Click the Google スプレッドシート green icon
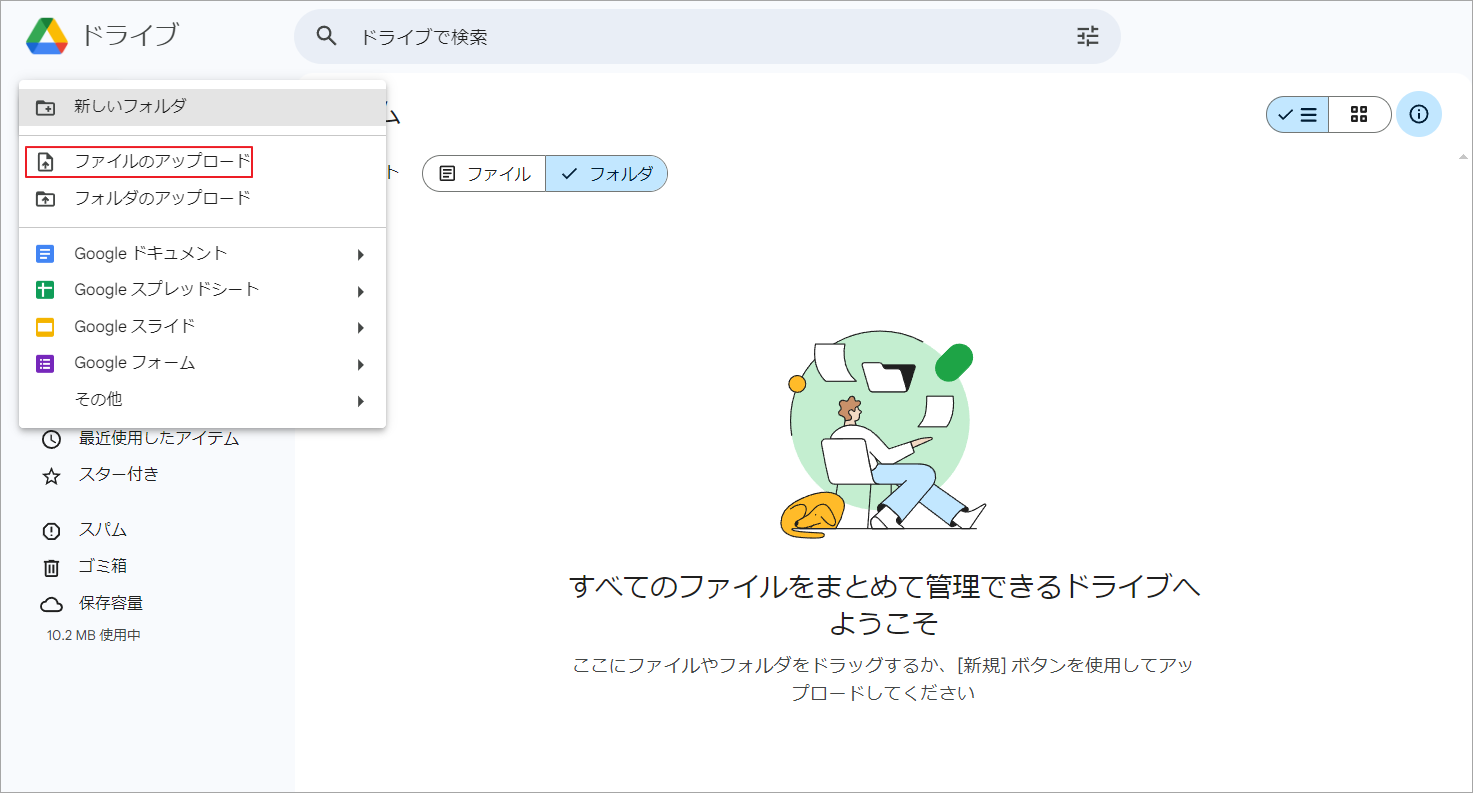The image size is (1473, 793). click(x=45, y=290)
